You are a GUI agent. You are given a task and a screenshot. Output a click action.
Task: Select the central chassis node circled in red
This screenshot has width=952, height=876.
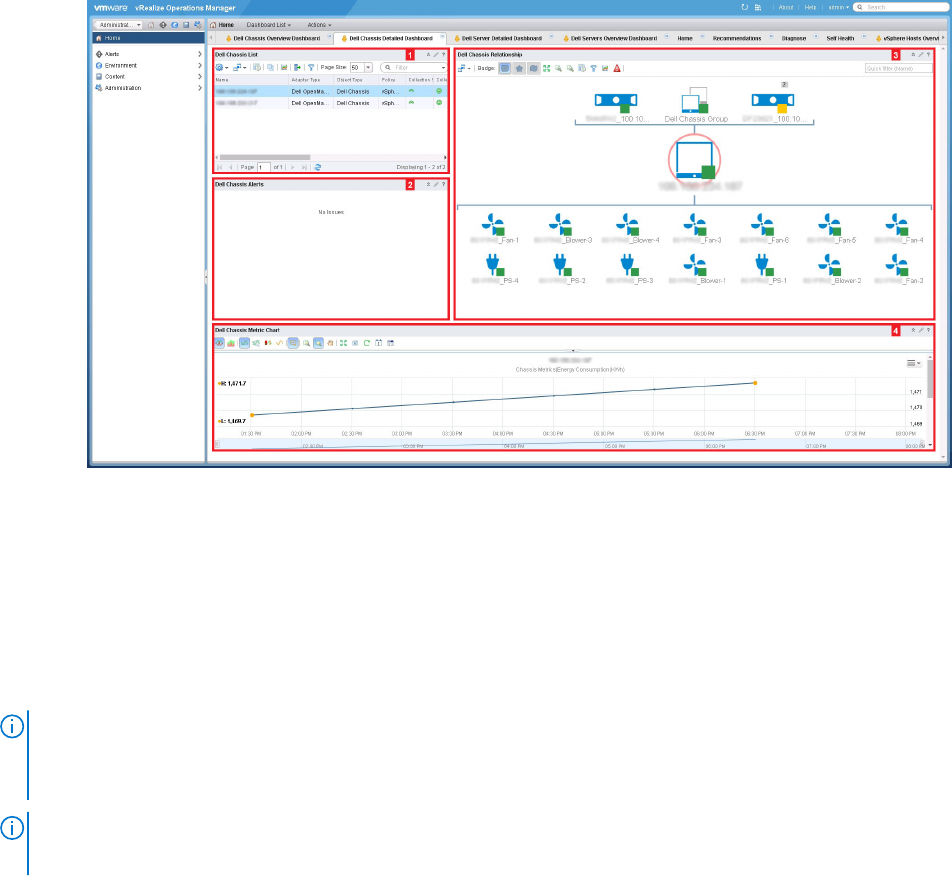[695, 160]
